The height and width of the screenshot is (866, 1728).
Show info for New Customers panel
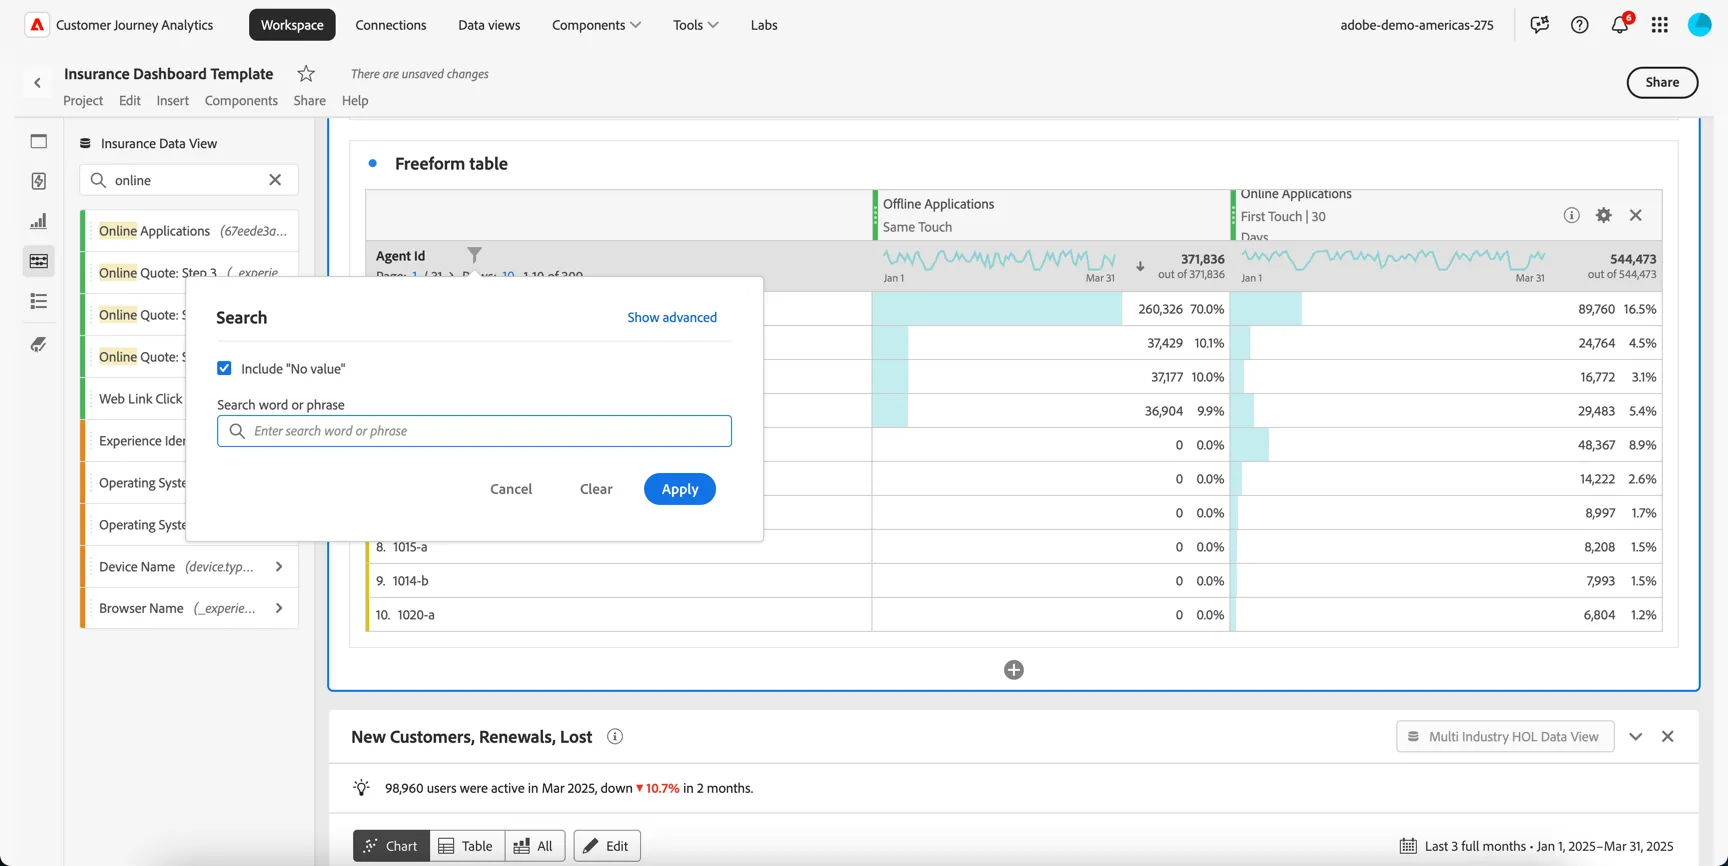[x=615, y=737]
